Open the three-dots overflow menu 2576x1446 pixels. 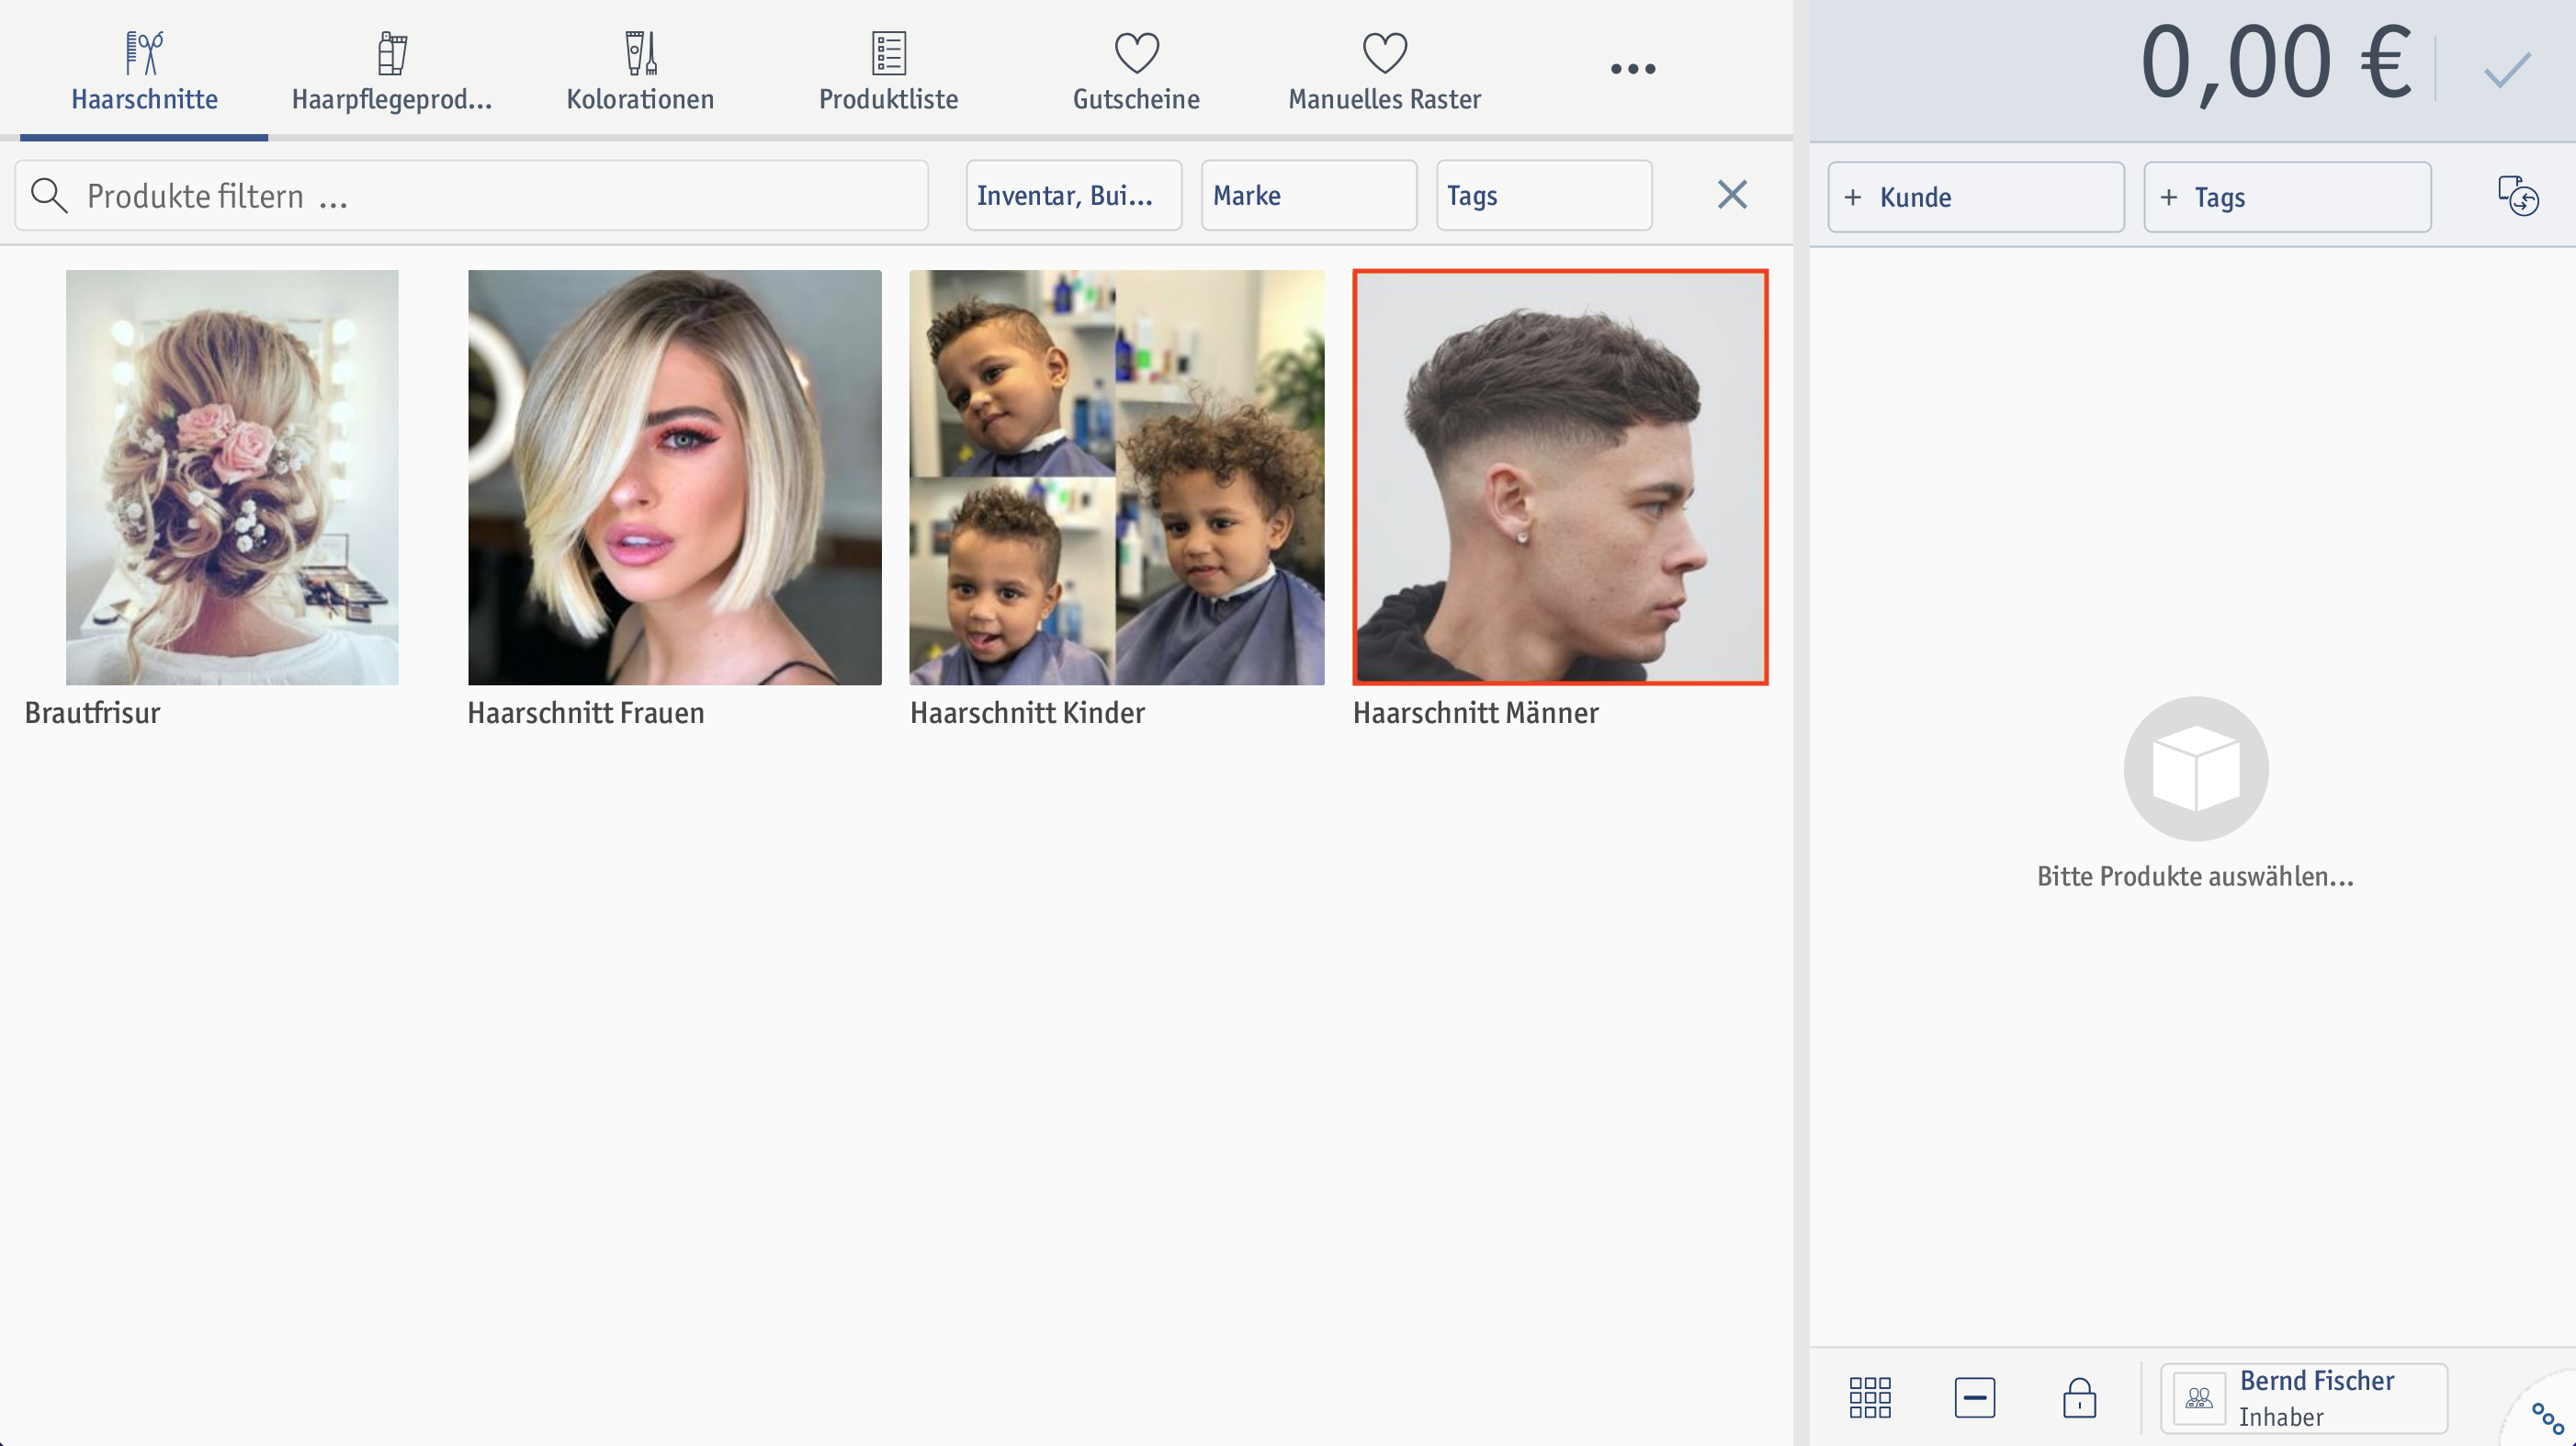[x=1633, y=69]
